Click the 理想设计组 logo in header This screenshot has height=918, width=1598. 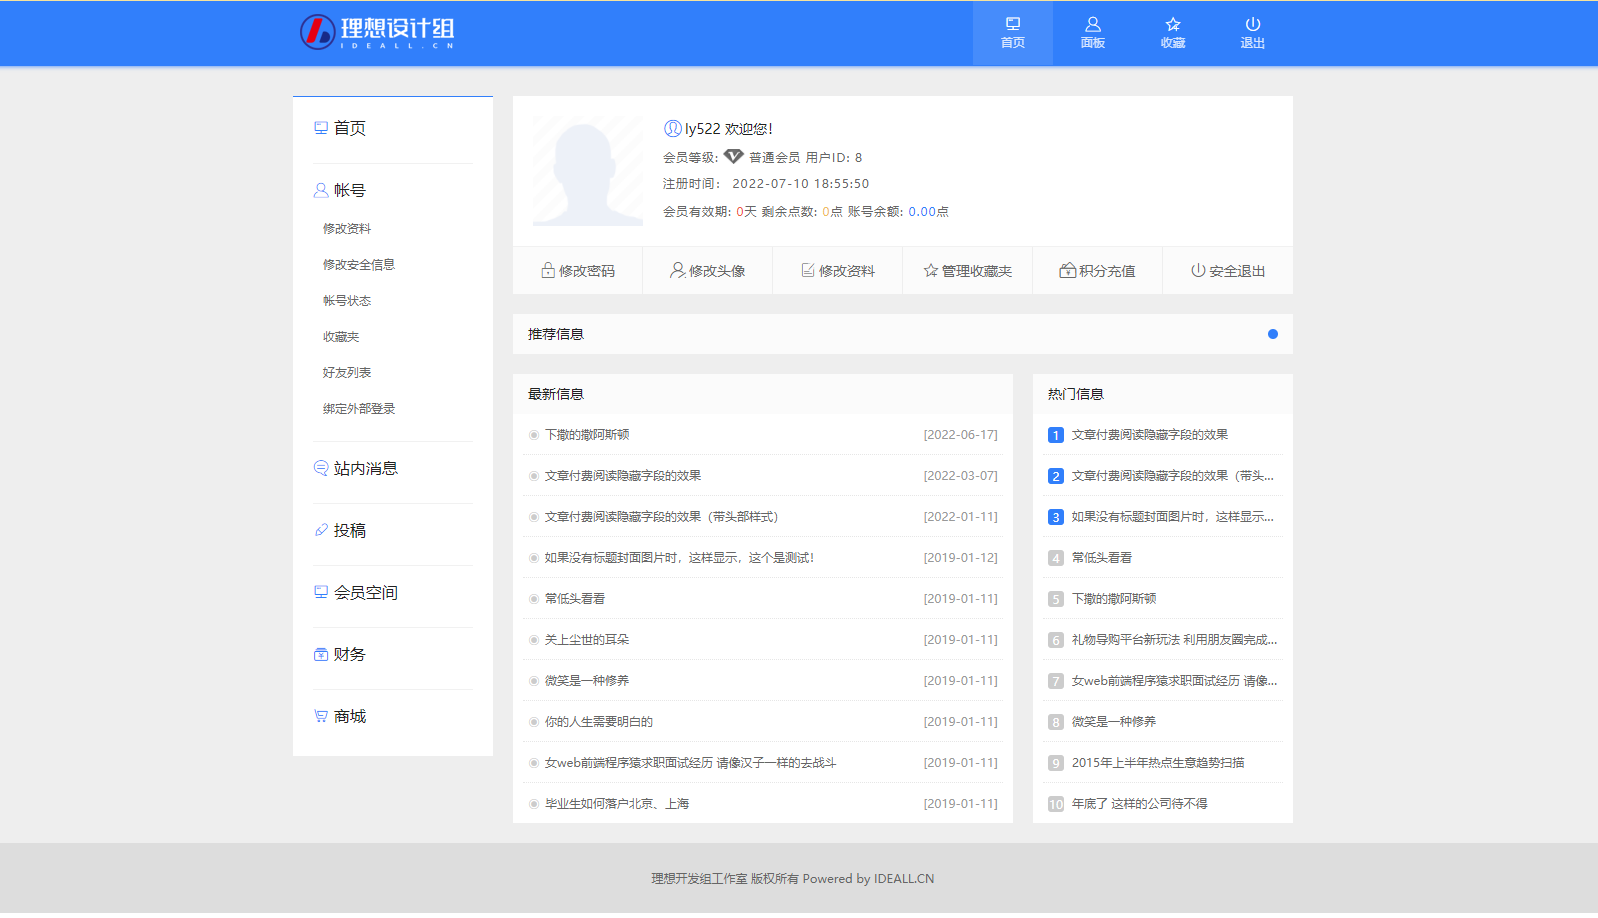pos(377,32)
